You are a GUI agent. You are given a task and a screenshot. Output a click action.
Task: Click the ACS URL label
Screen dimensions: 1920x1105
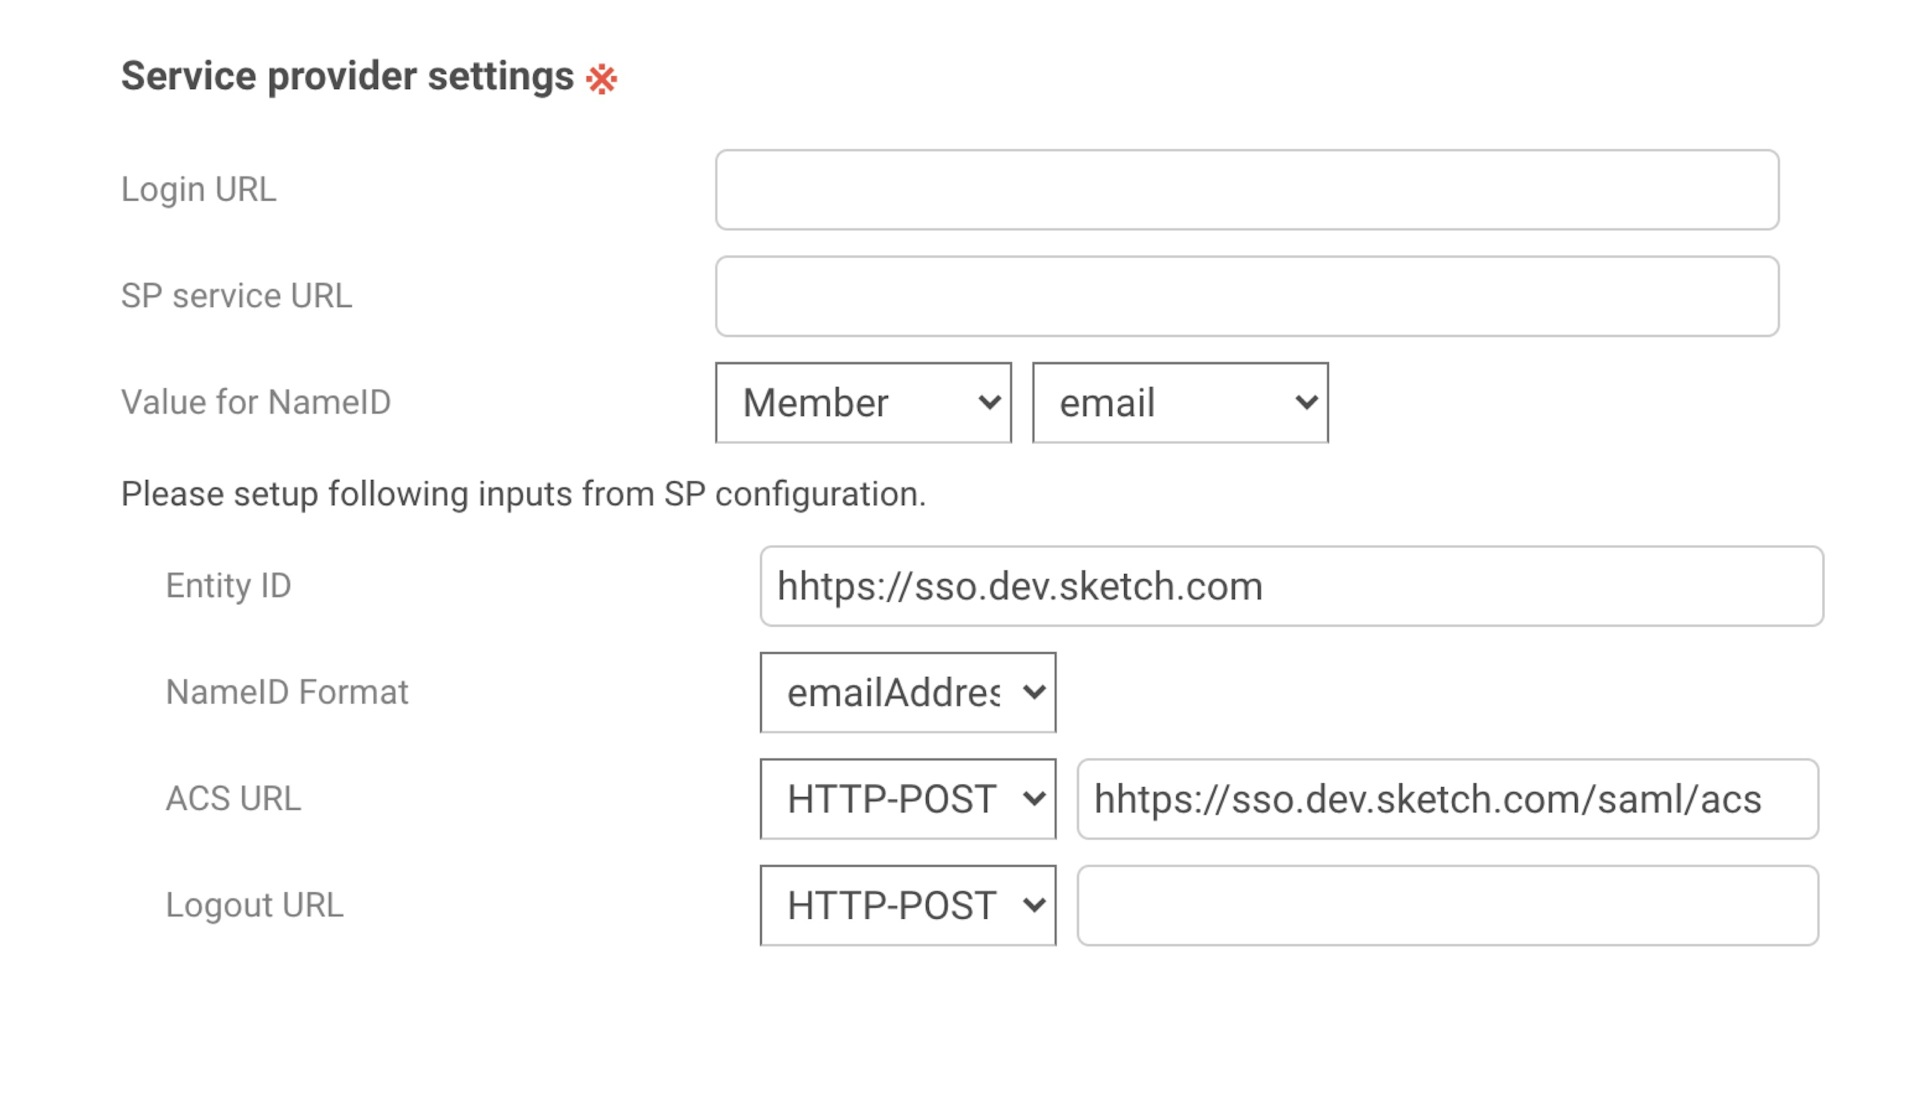click(x=233, y=799)
